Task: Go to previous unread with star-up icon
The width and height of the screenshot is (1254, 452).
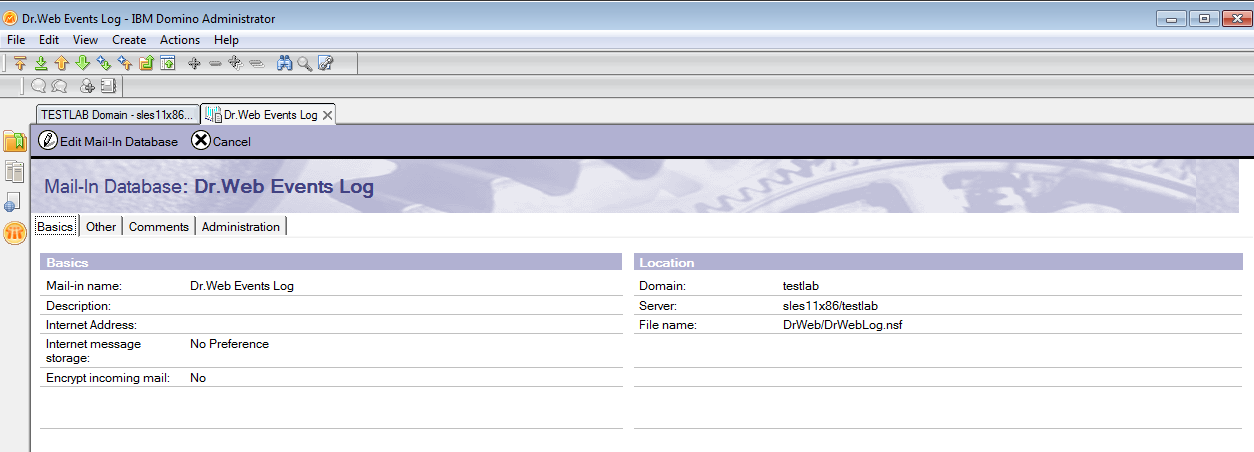Action: coord(125,63)
